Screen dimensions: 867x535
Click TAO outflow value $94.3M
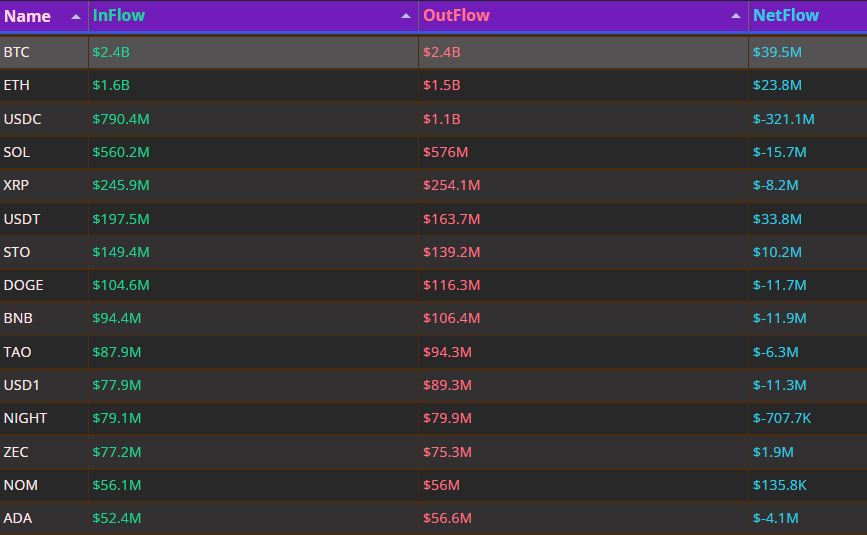point(447,352)
